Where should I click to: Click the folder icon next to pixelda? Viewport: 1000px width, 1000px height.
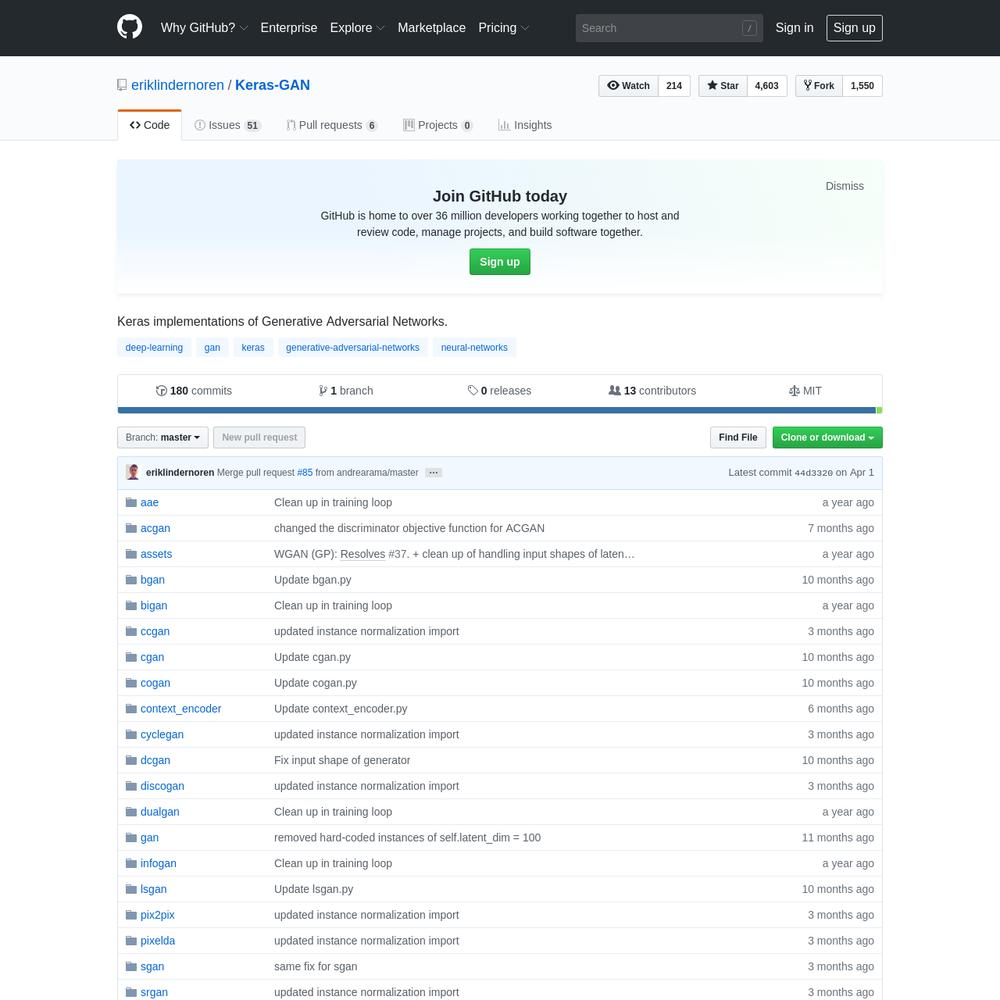point(131,941)
